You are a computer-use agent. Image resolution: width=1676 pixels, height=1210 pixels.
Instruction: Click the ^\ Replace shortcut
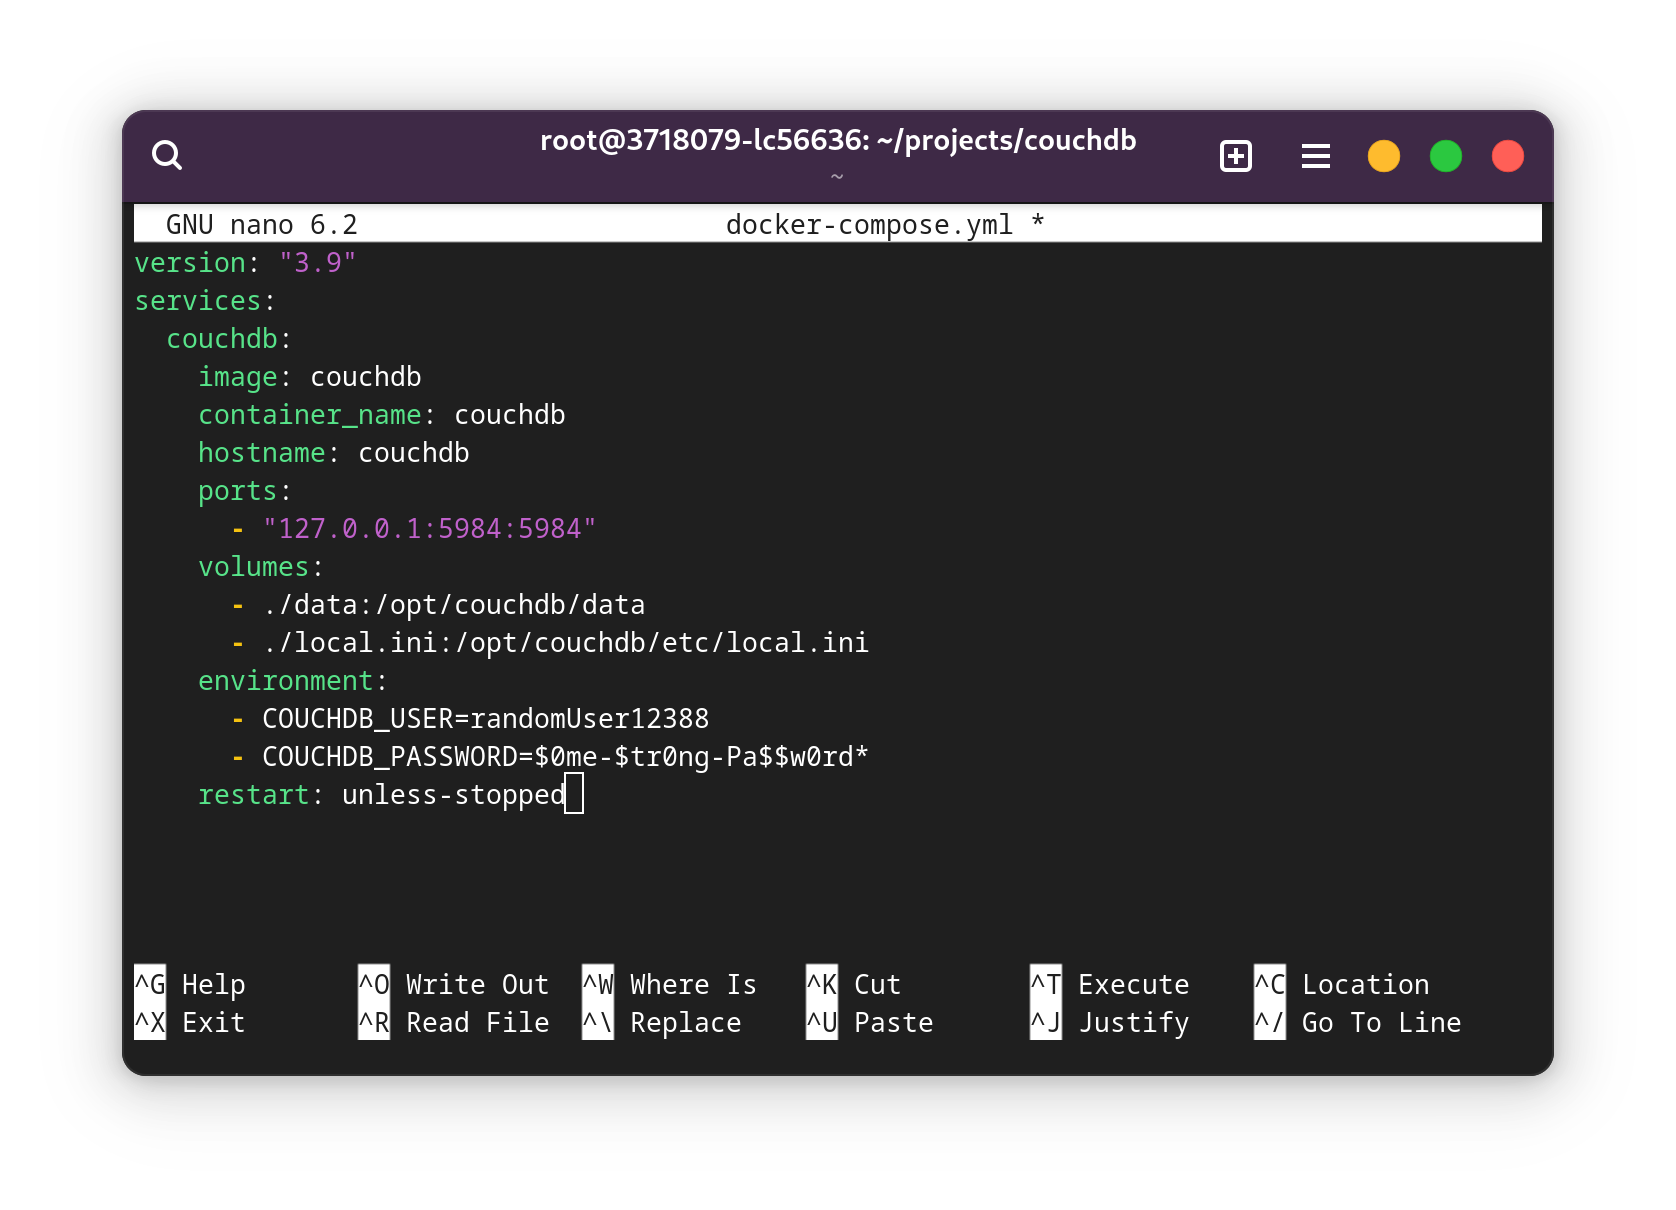[662, 1022]
